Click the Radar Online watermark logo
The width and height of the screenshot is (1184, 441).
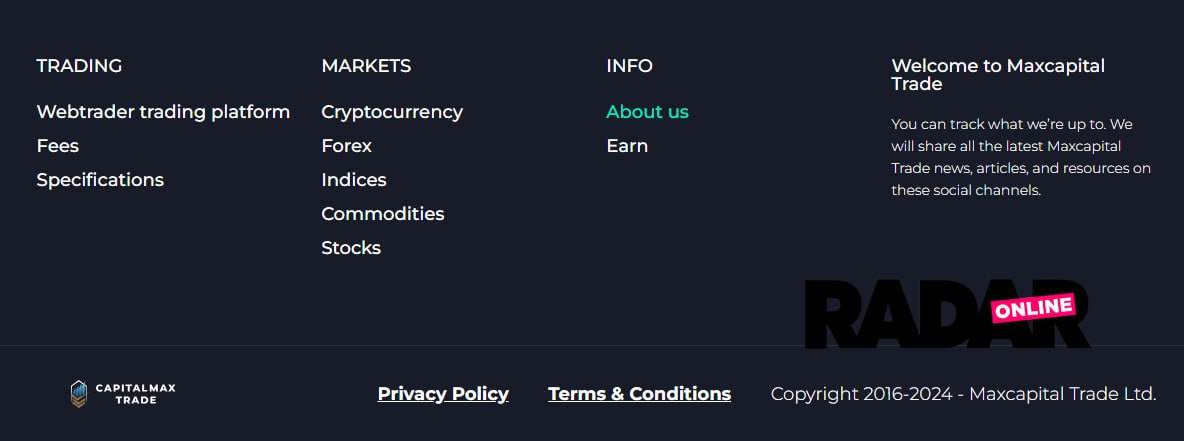click(x=945, y=314)
